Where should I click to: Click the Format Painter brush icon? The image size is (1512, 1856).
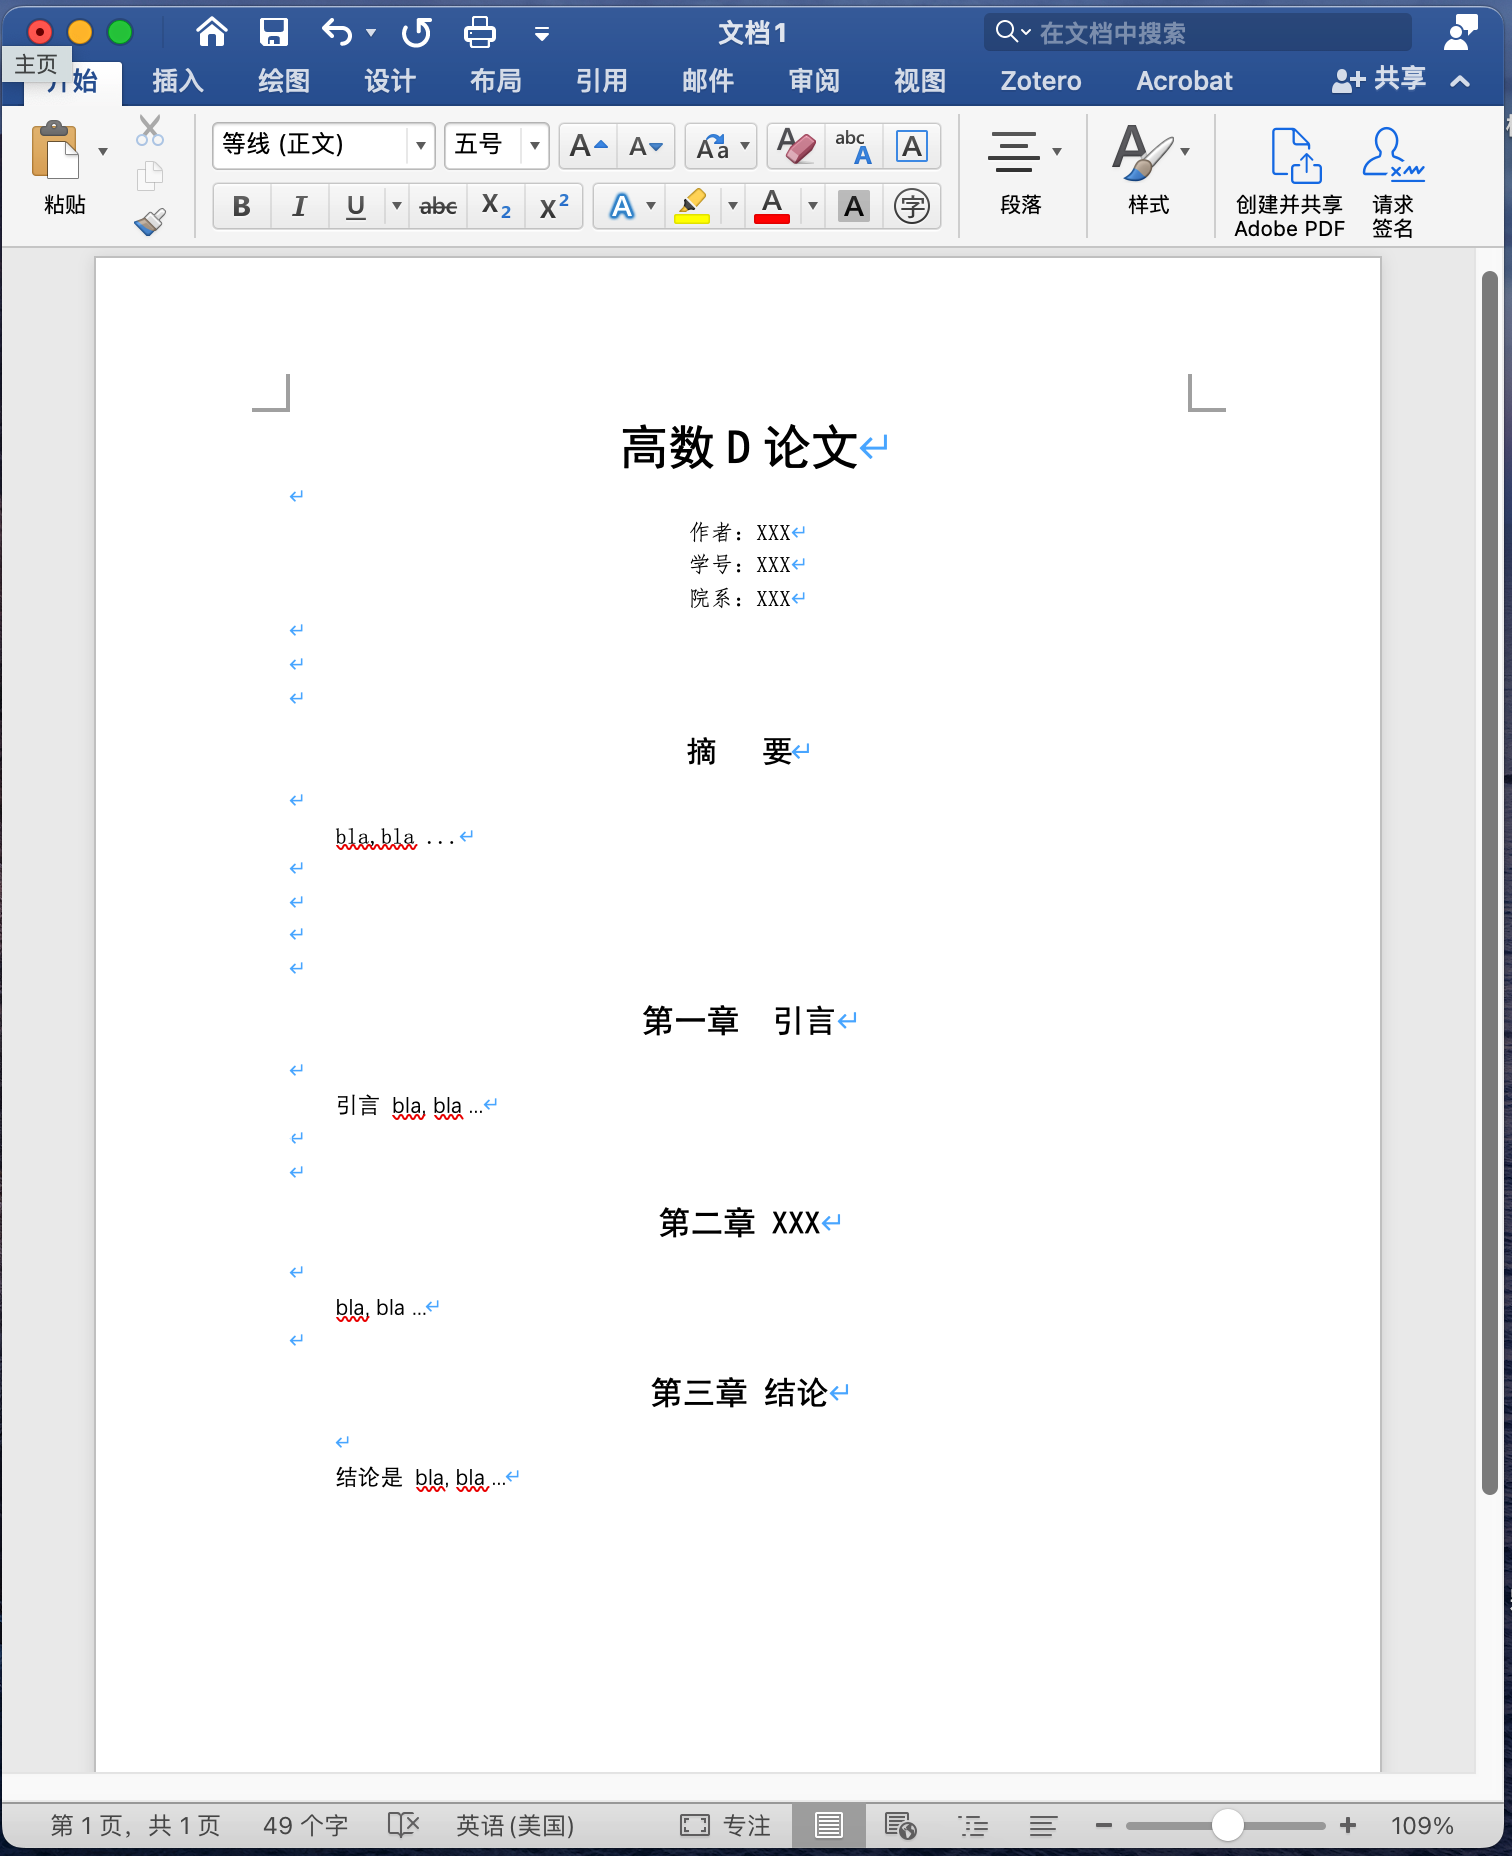tap(150, 221)
